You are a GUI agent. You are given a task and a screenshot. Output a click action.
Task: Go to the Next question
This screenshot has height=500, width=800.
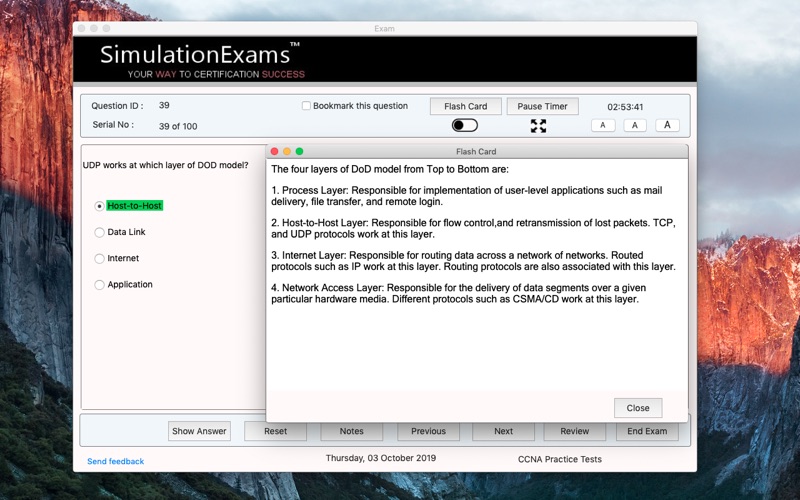504,431
